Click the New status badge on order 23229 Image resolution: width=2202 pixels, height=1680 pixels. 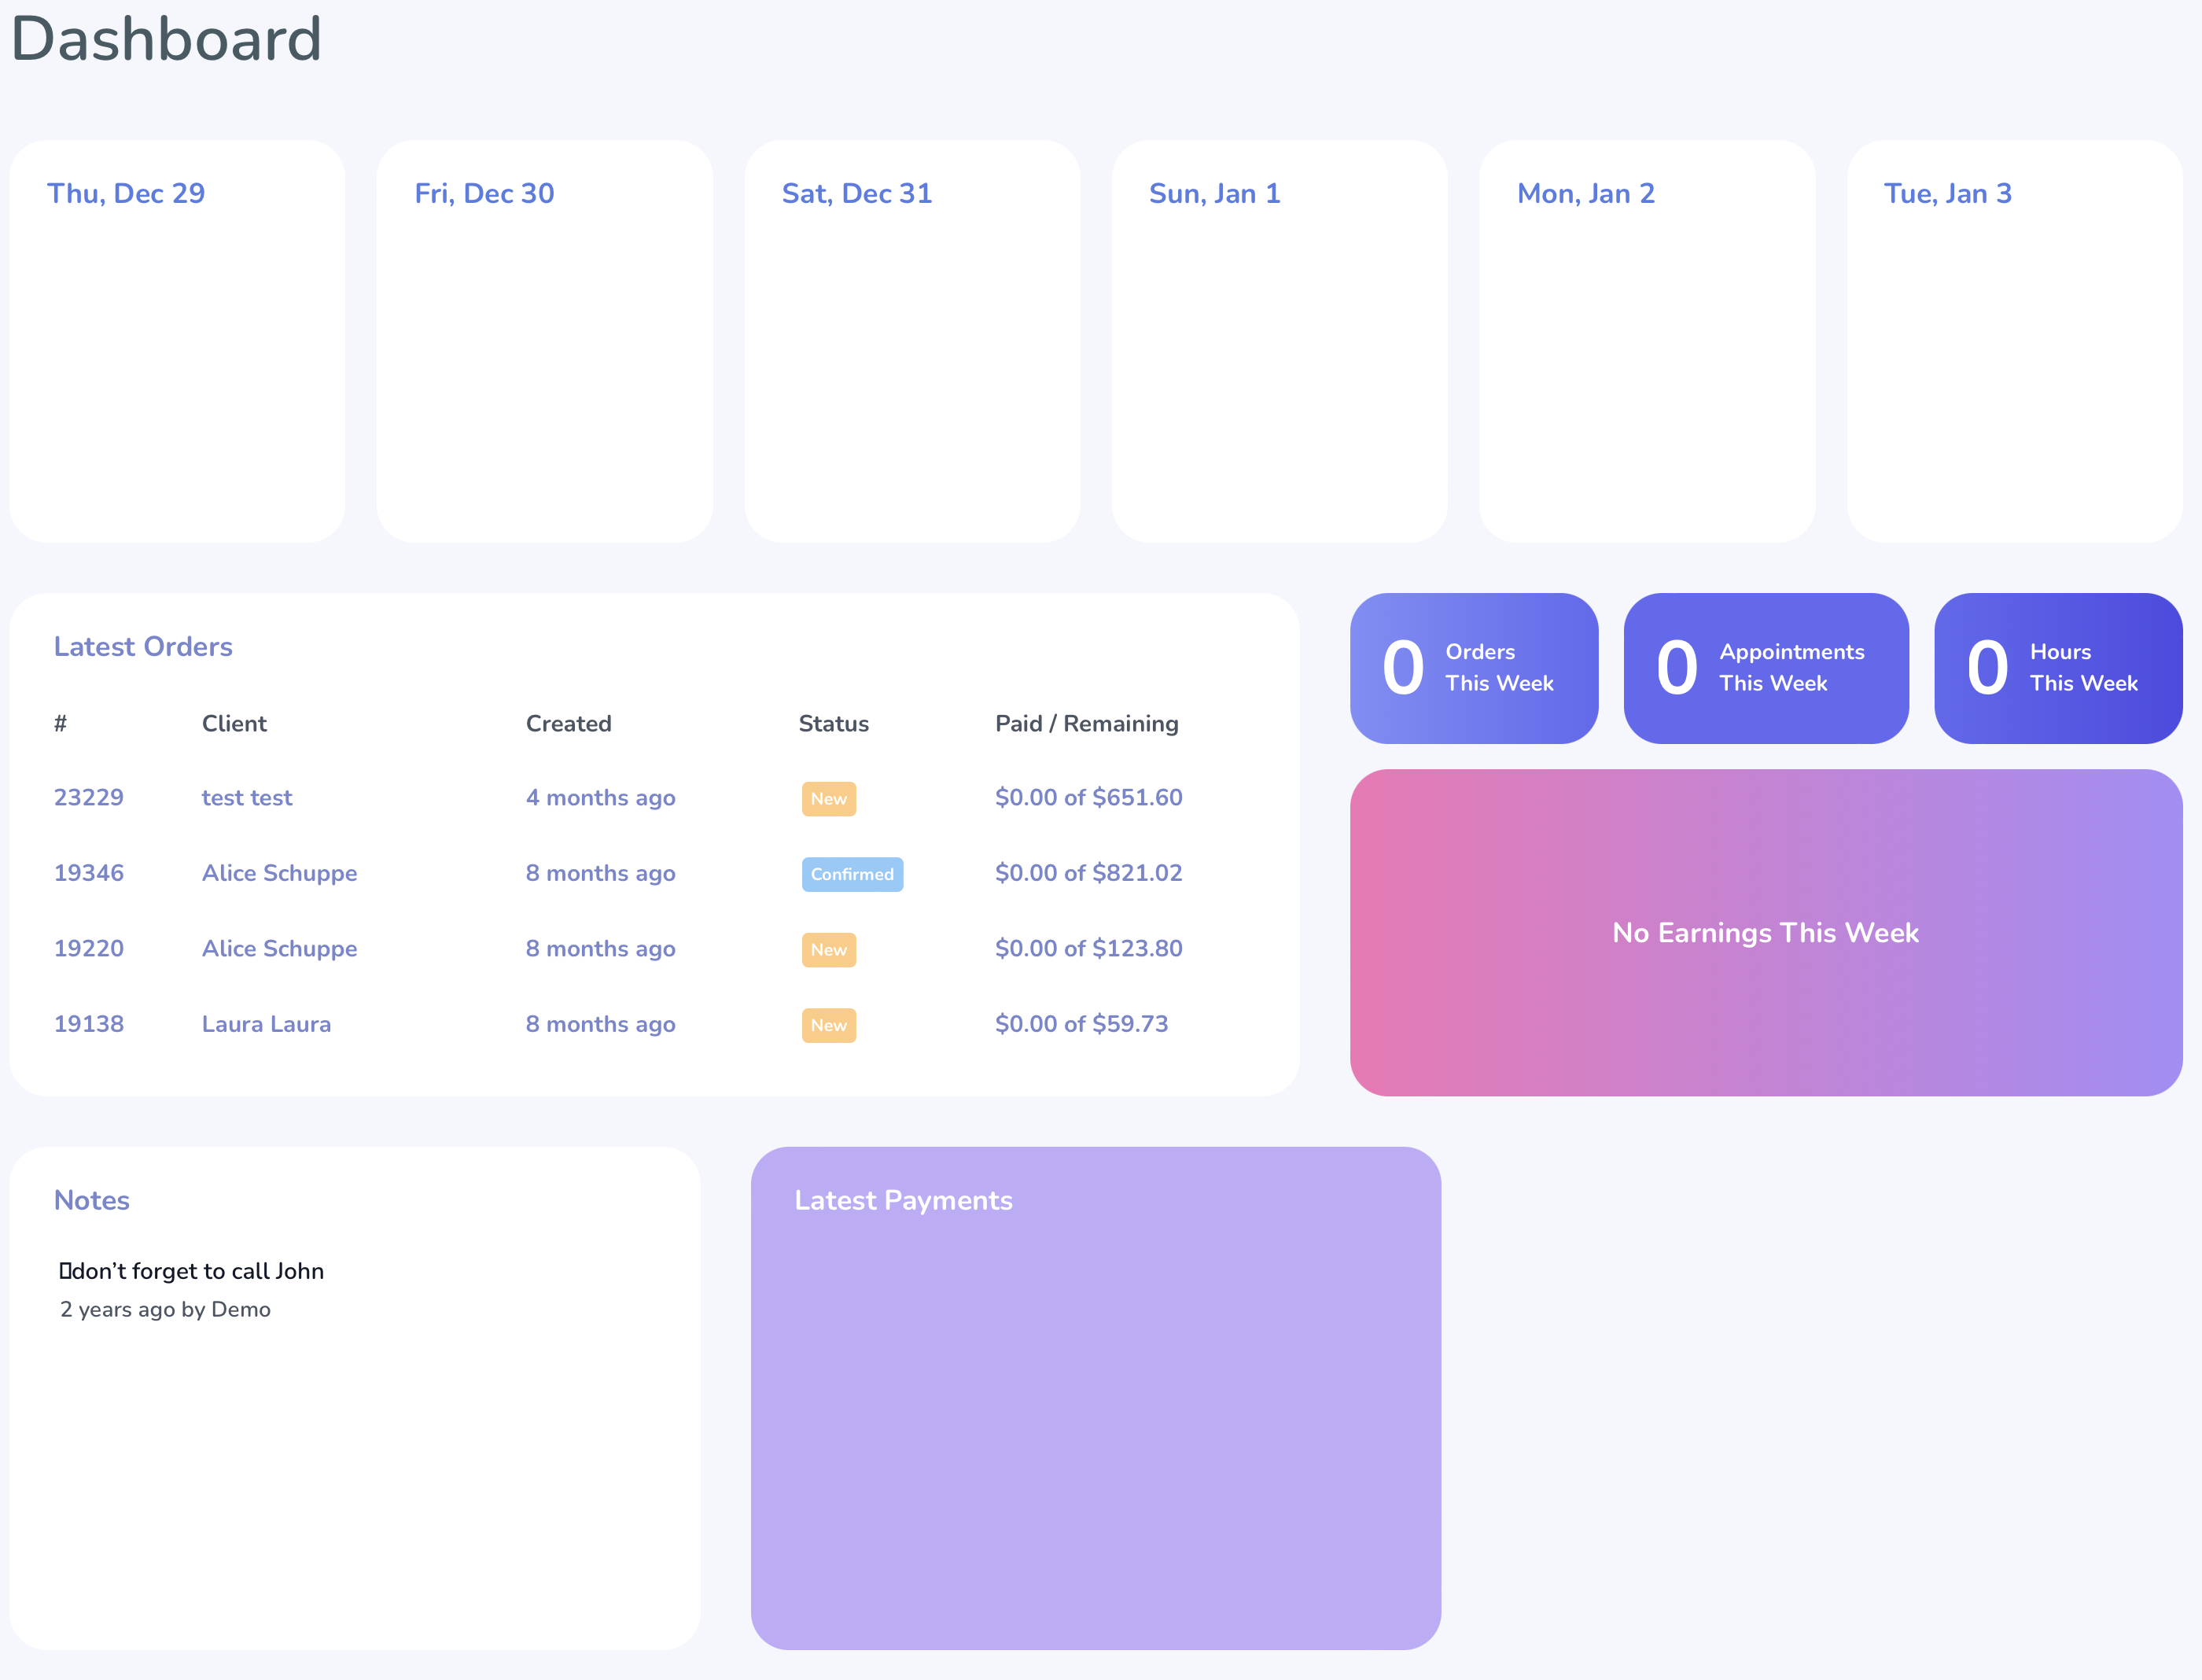(828, 799)
